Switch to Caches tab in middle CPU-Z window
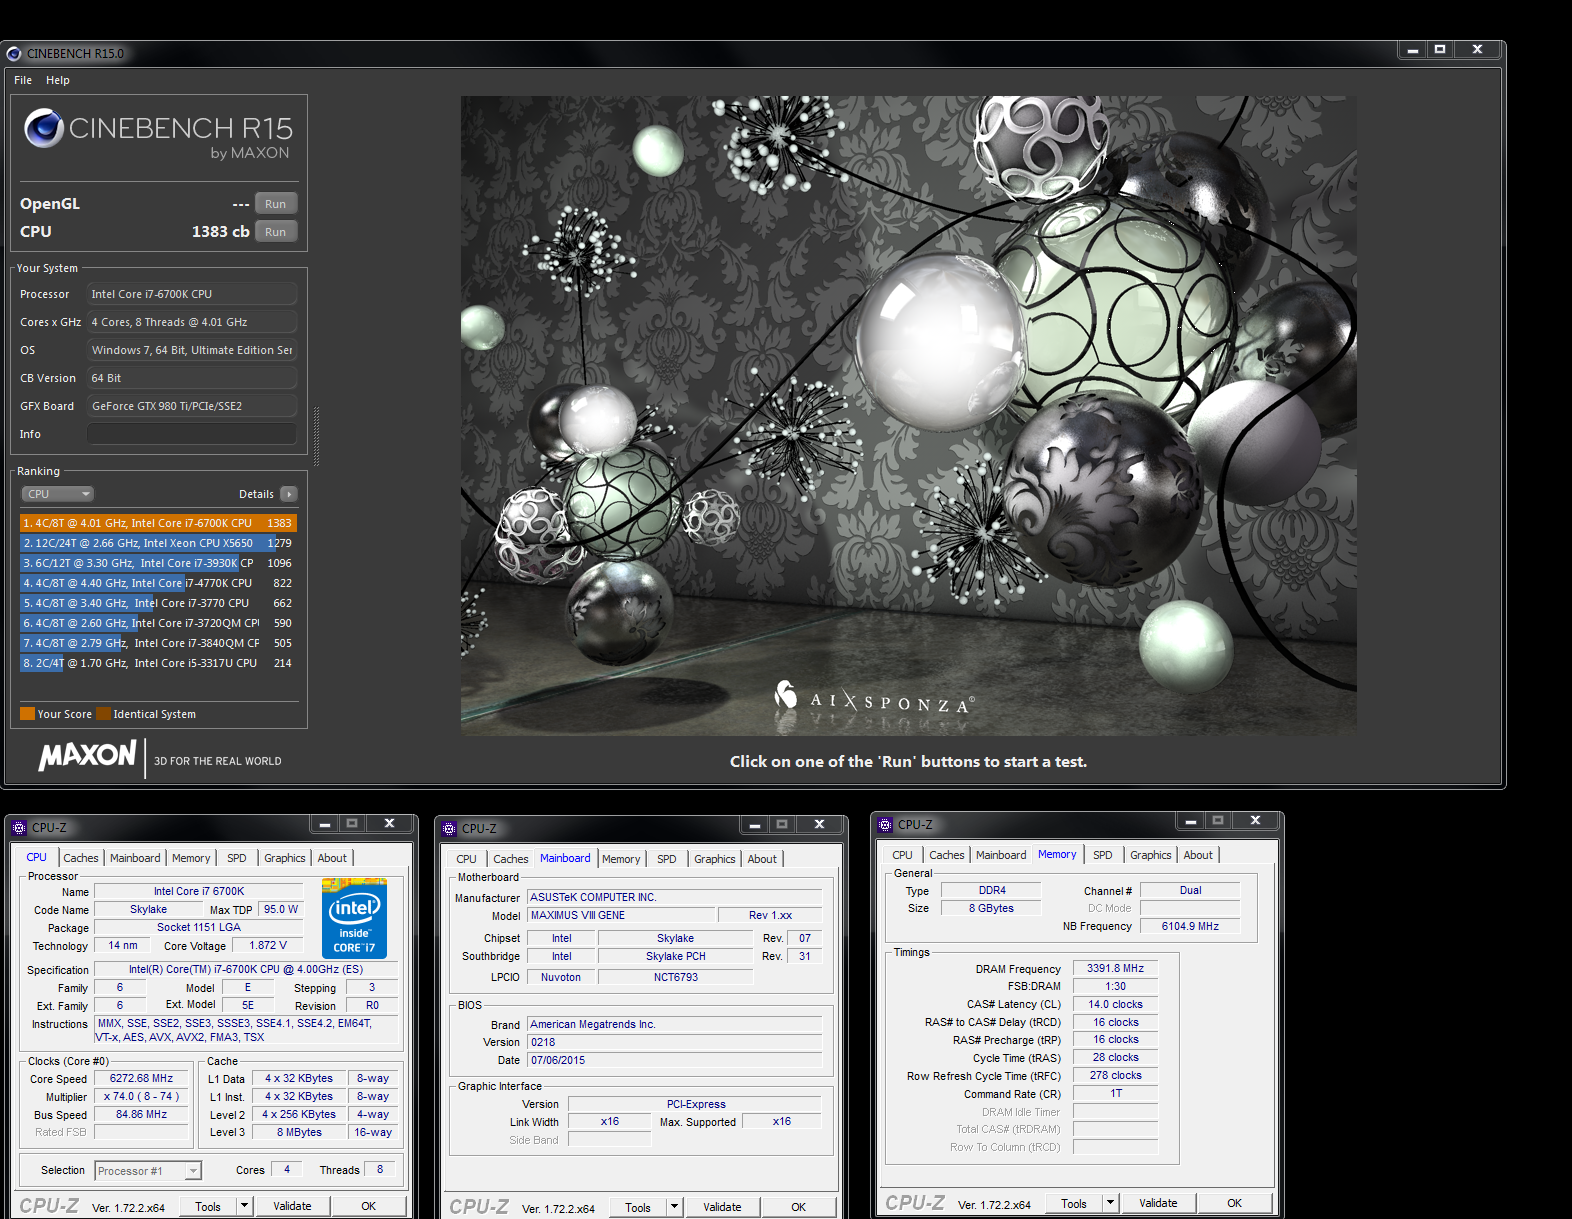The image size is (1572, 1219). click(511, 859)
